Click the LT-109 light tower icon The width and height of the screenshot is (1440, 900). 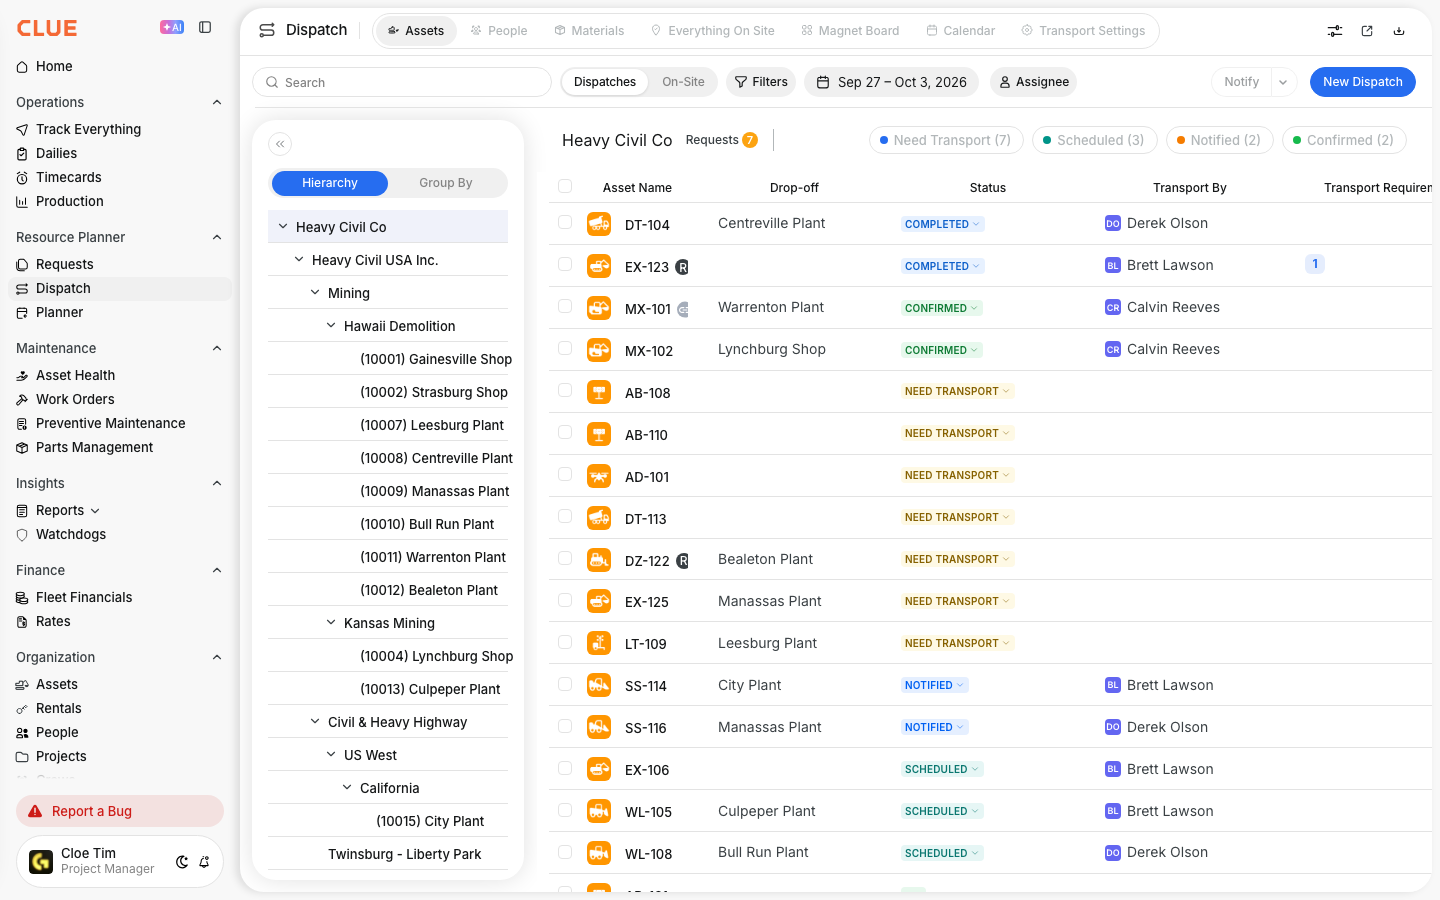tap(599, 643)
